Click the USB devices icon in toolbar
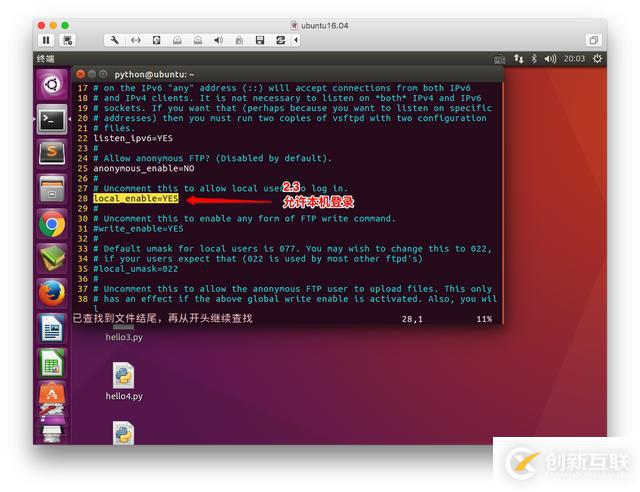 [x=239, y=40]
